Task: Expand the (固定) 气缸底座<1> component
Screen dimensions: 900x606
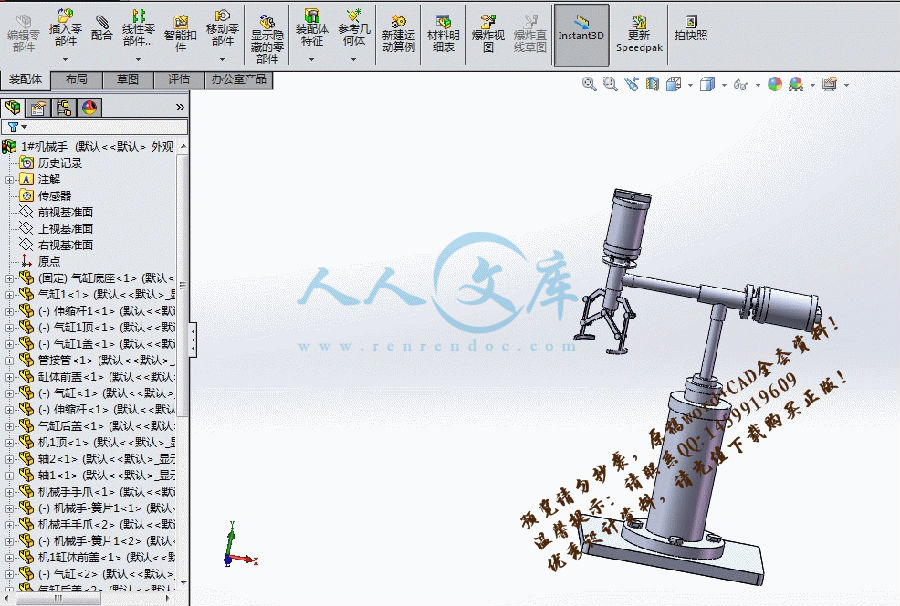Action: (9, 278)
